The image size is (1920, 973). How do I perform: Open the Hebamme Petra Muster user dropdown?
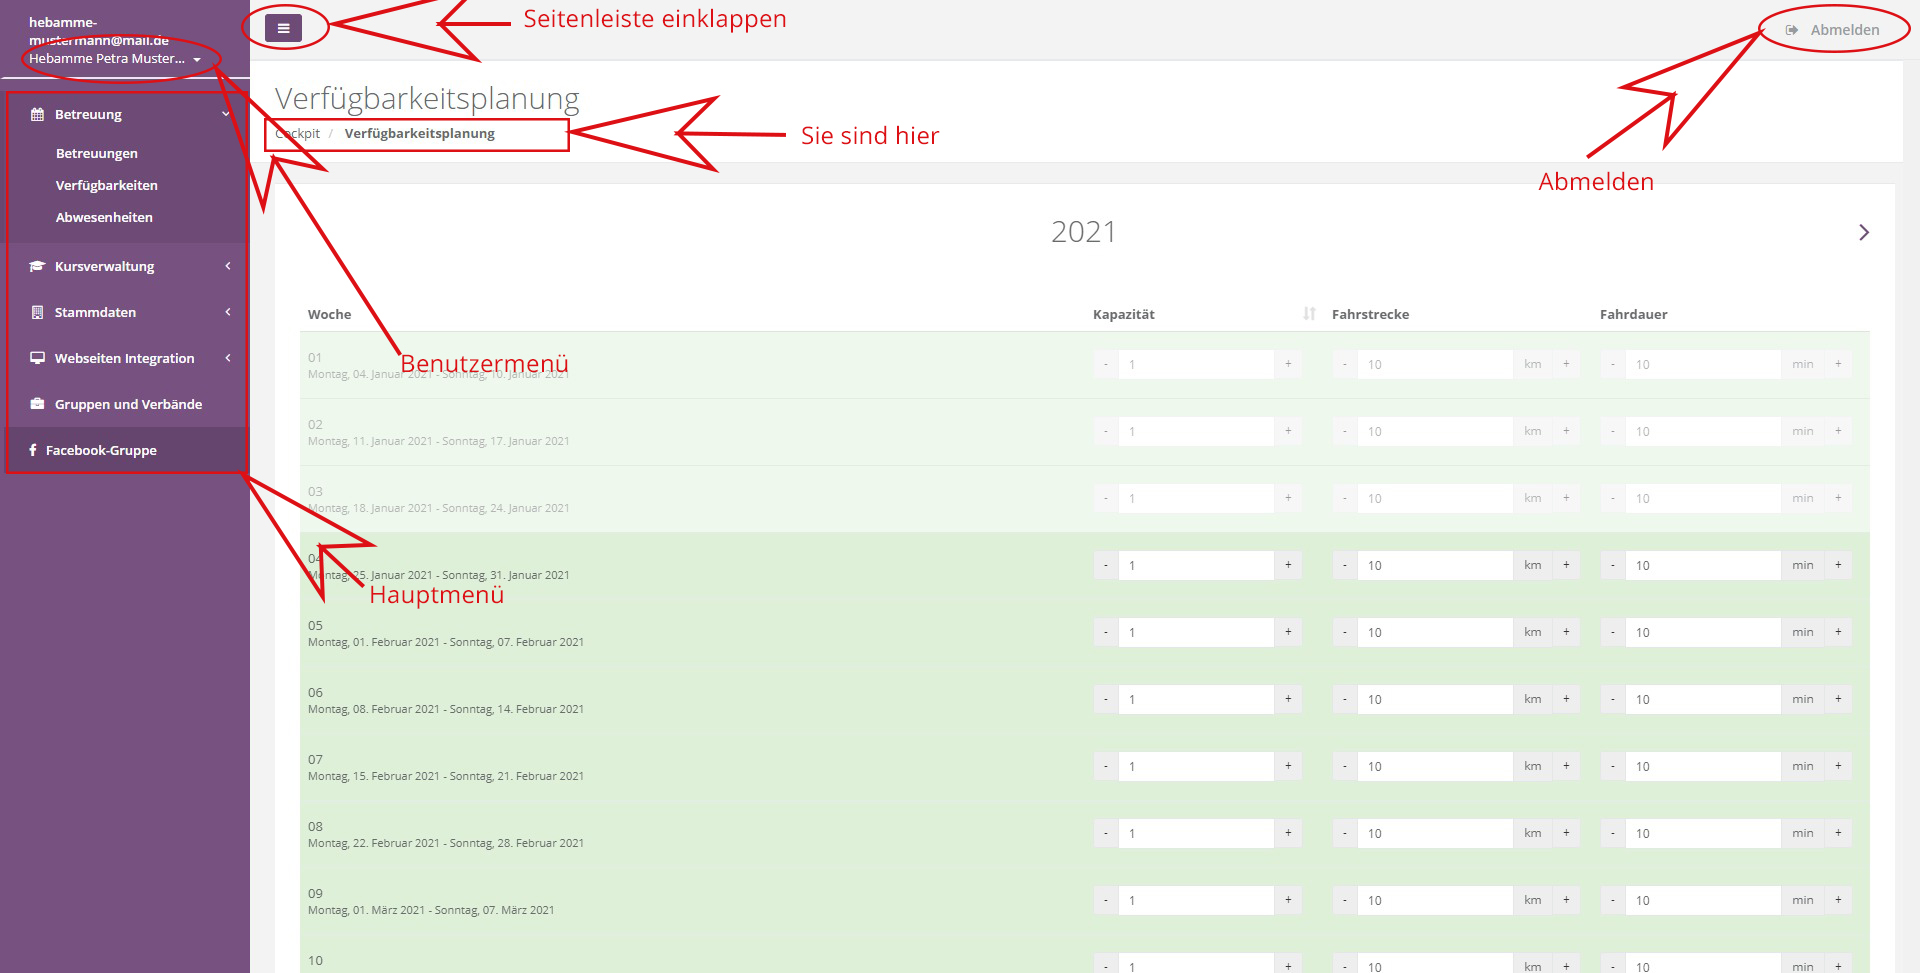pyautogui.click(x=114, y=59)
